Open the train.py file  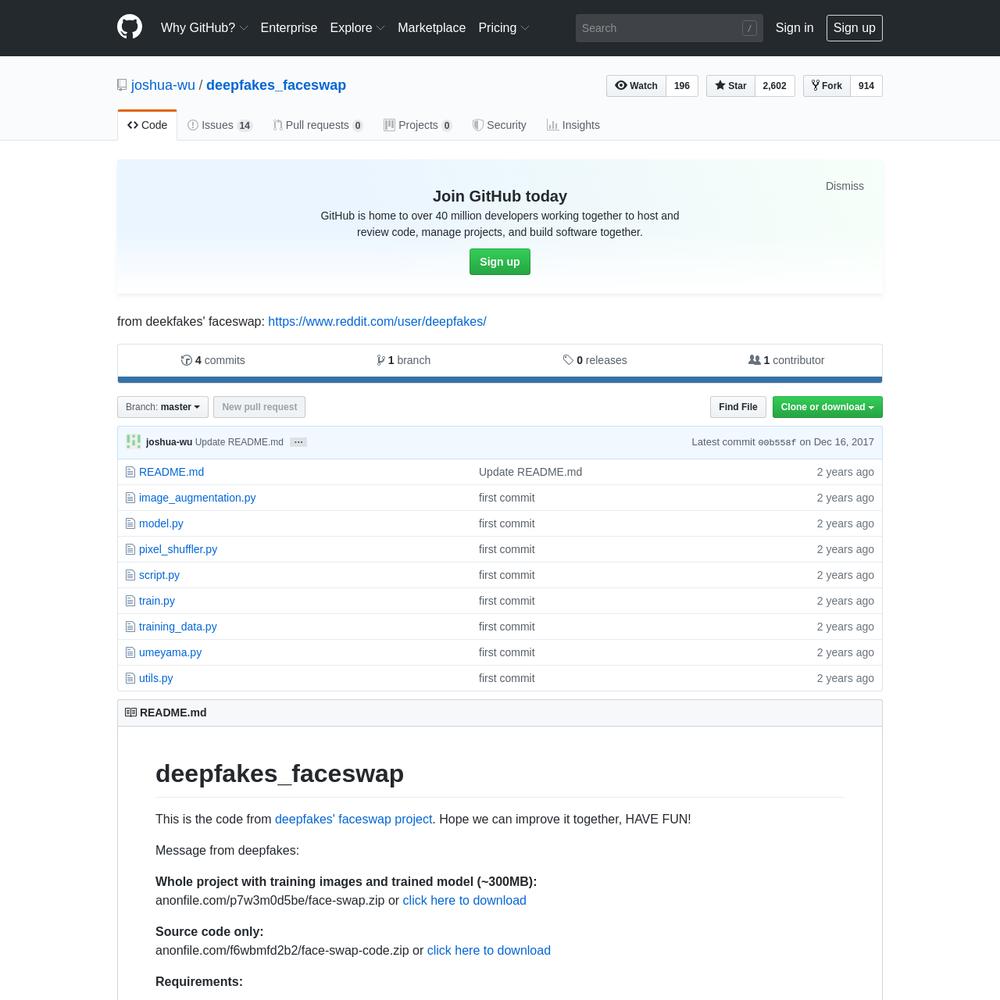[157, 601]
